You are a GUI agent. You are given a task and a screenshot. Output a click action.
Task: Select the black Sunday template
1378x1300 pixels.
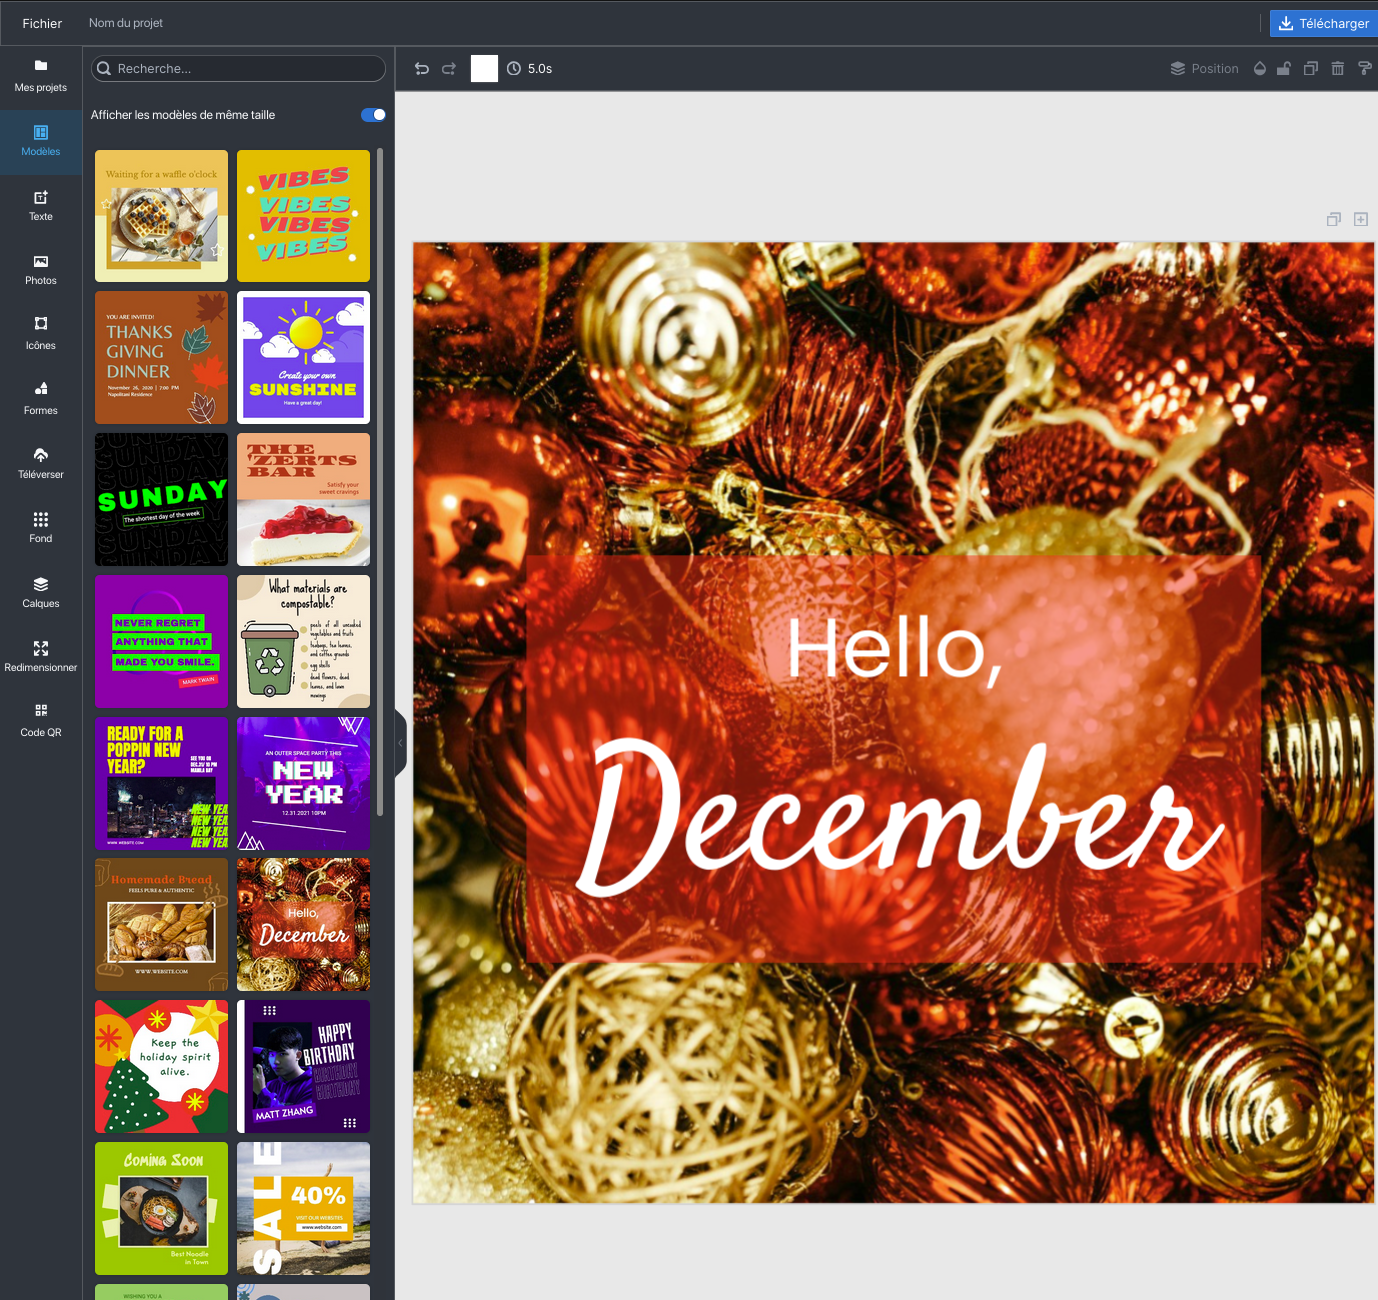161,500
